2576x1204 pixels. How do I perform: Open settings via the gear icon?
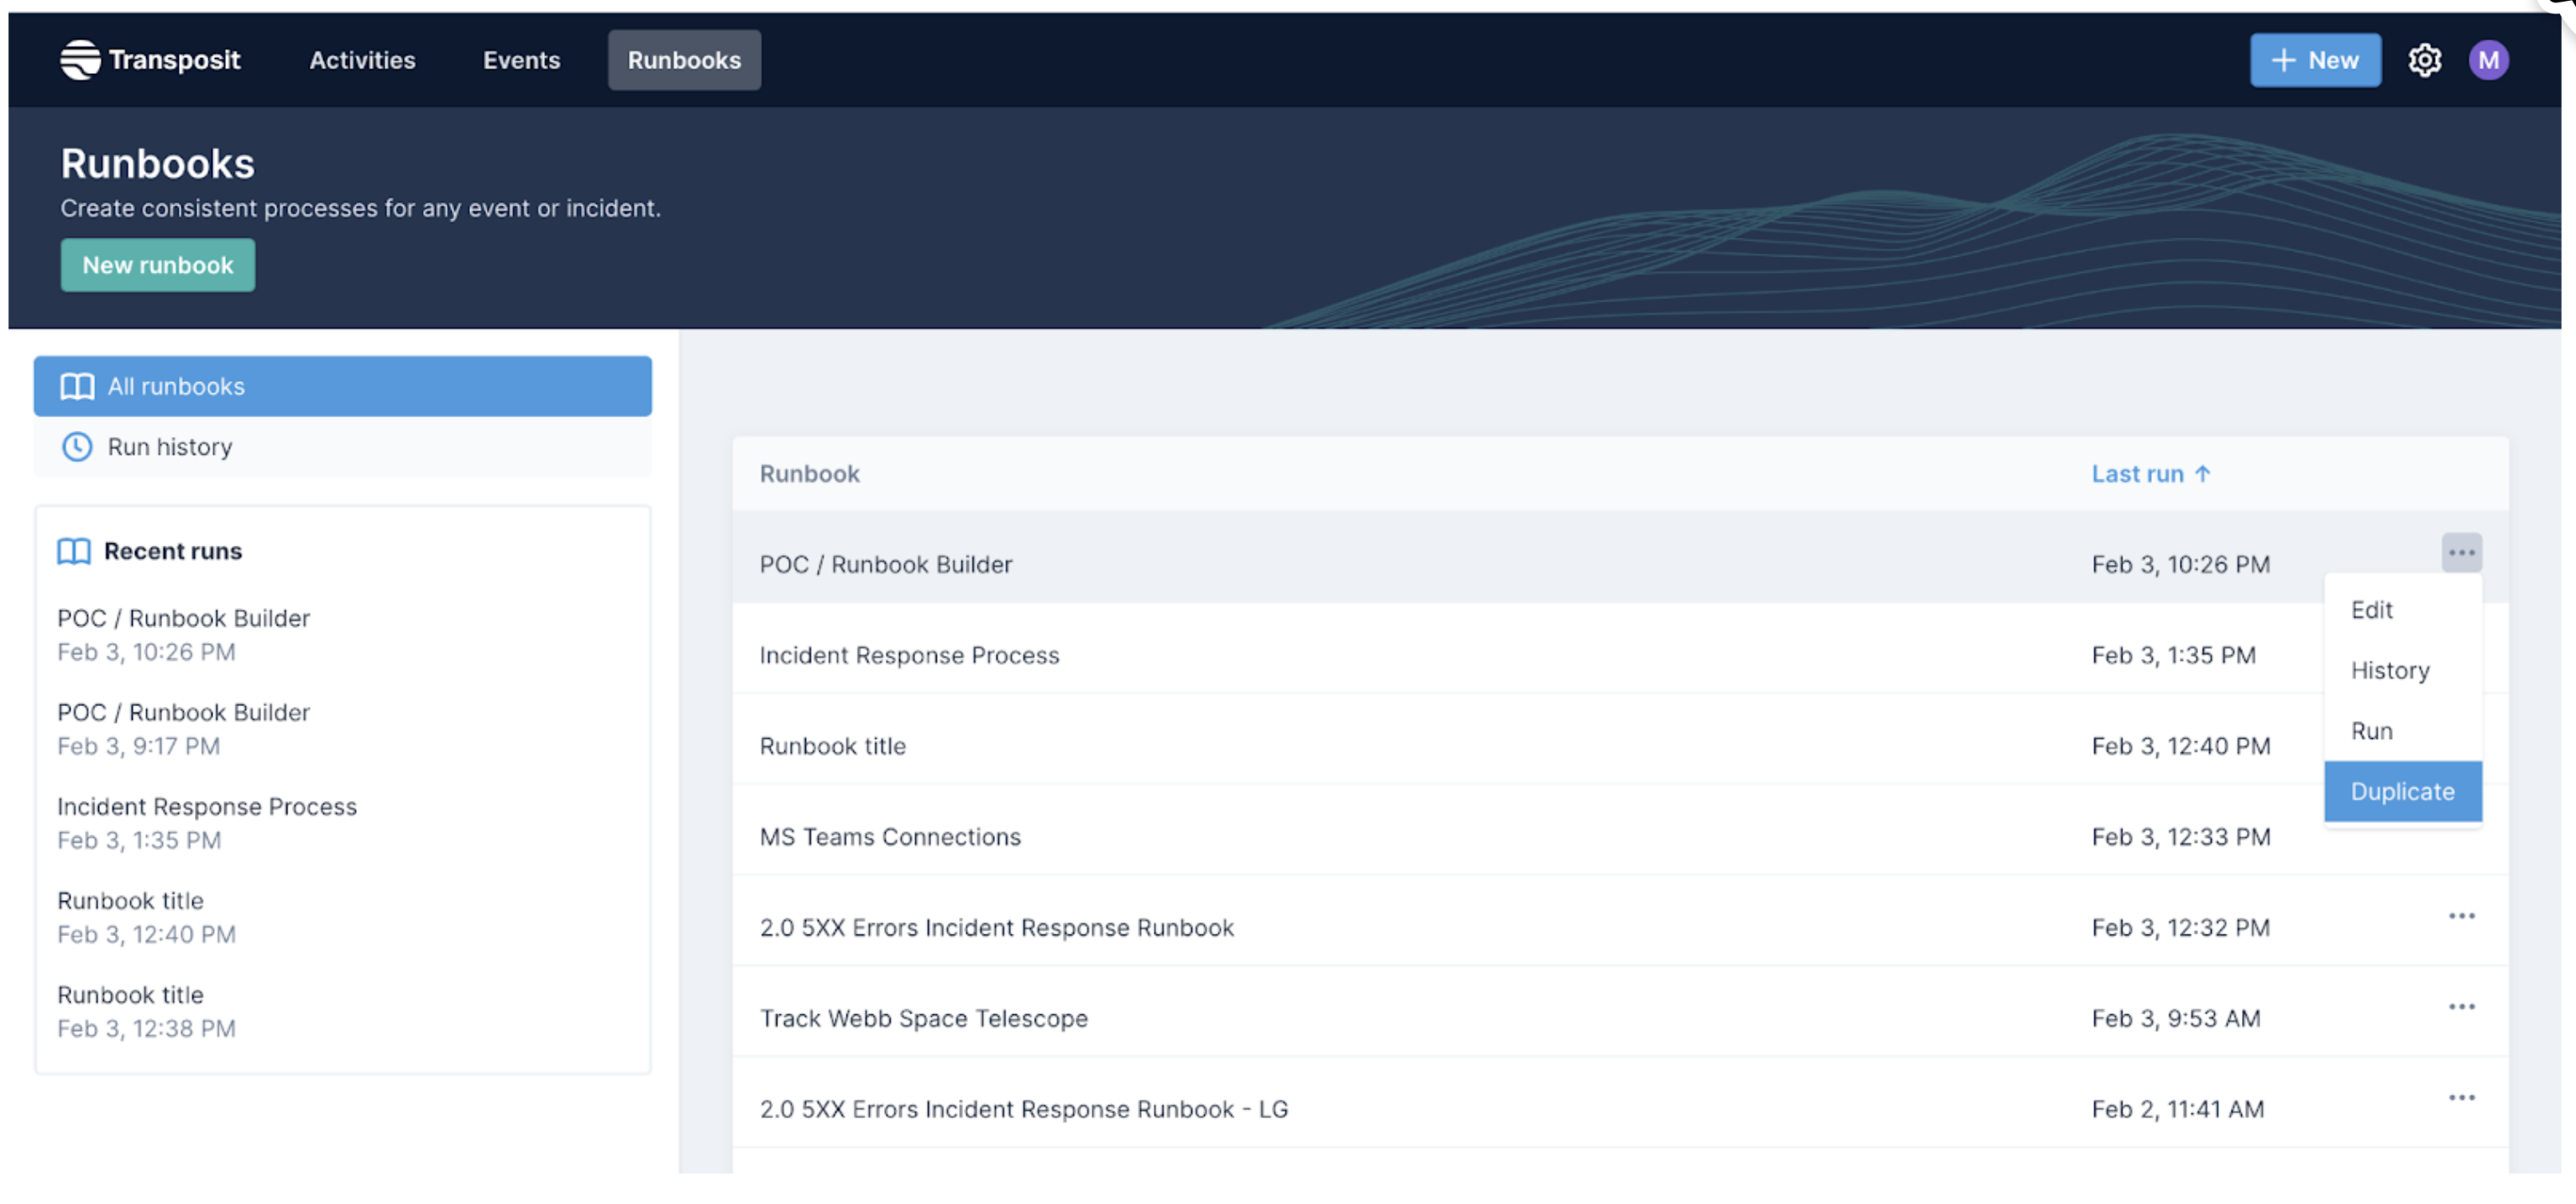click(2424, 60)
